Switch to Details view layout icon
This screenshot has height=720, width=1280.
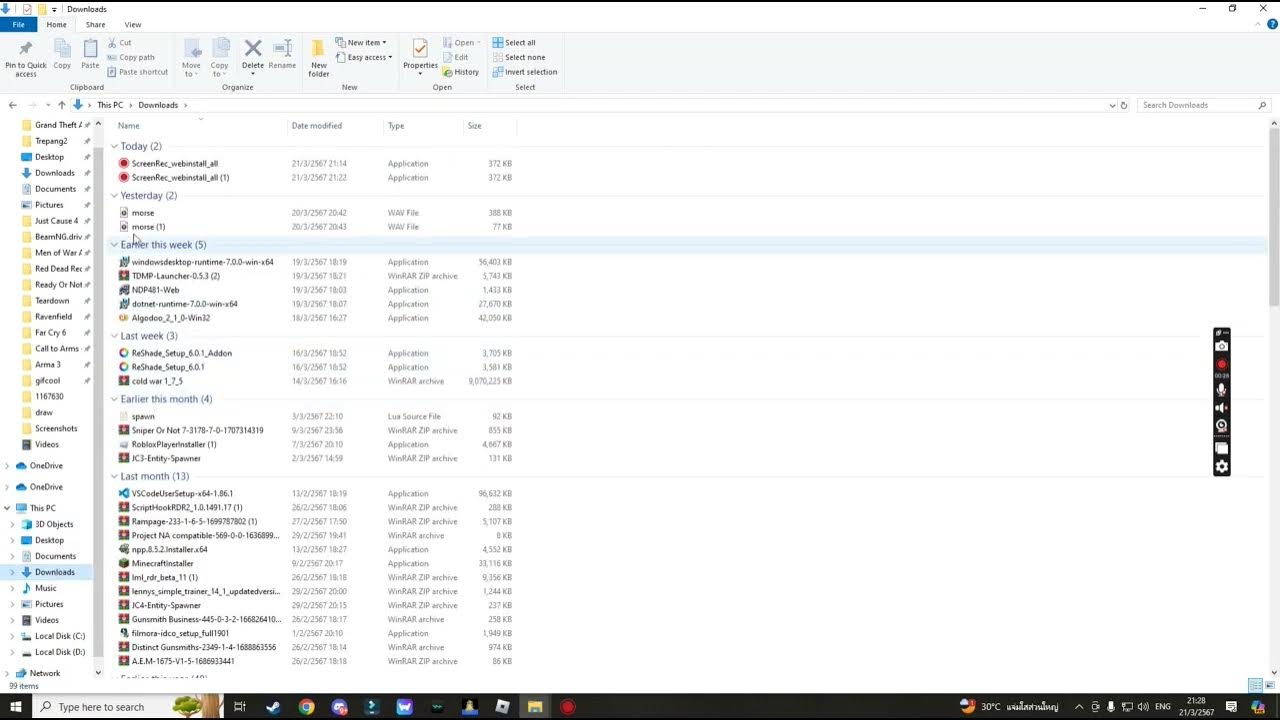tap(1255, 685)
